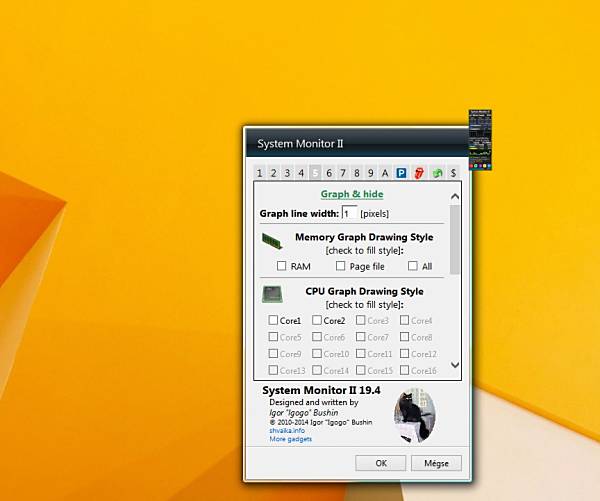Click the System Monitor gadget preview on desktop

tap(480, 140)
